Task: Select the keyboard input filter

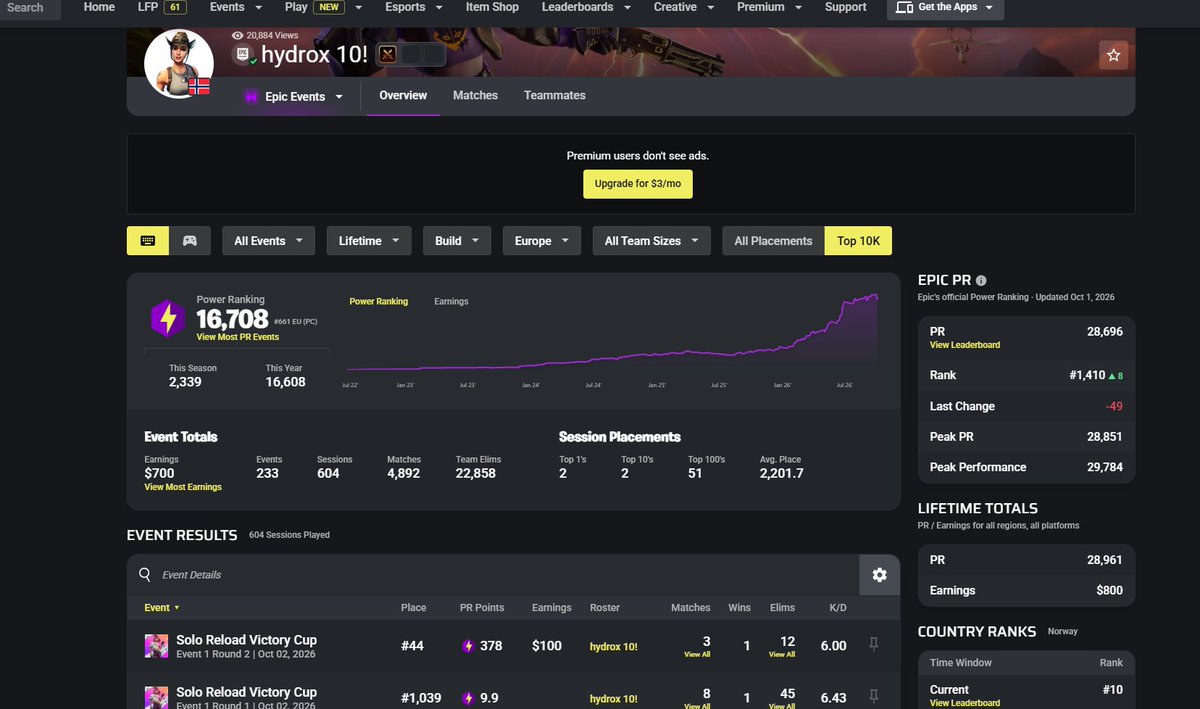Action: (148, 241)
